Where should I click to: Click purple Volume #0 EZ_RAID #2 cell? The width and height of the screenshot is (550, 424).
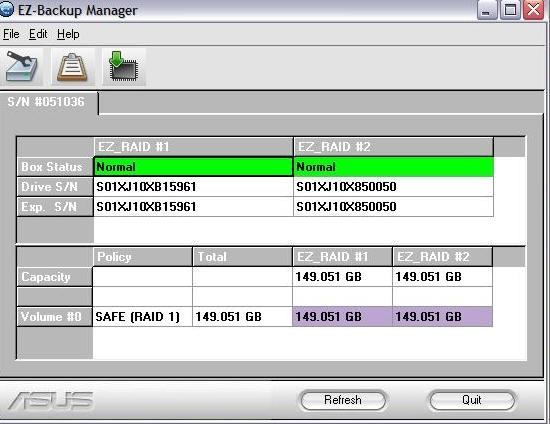442,317
